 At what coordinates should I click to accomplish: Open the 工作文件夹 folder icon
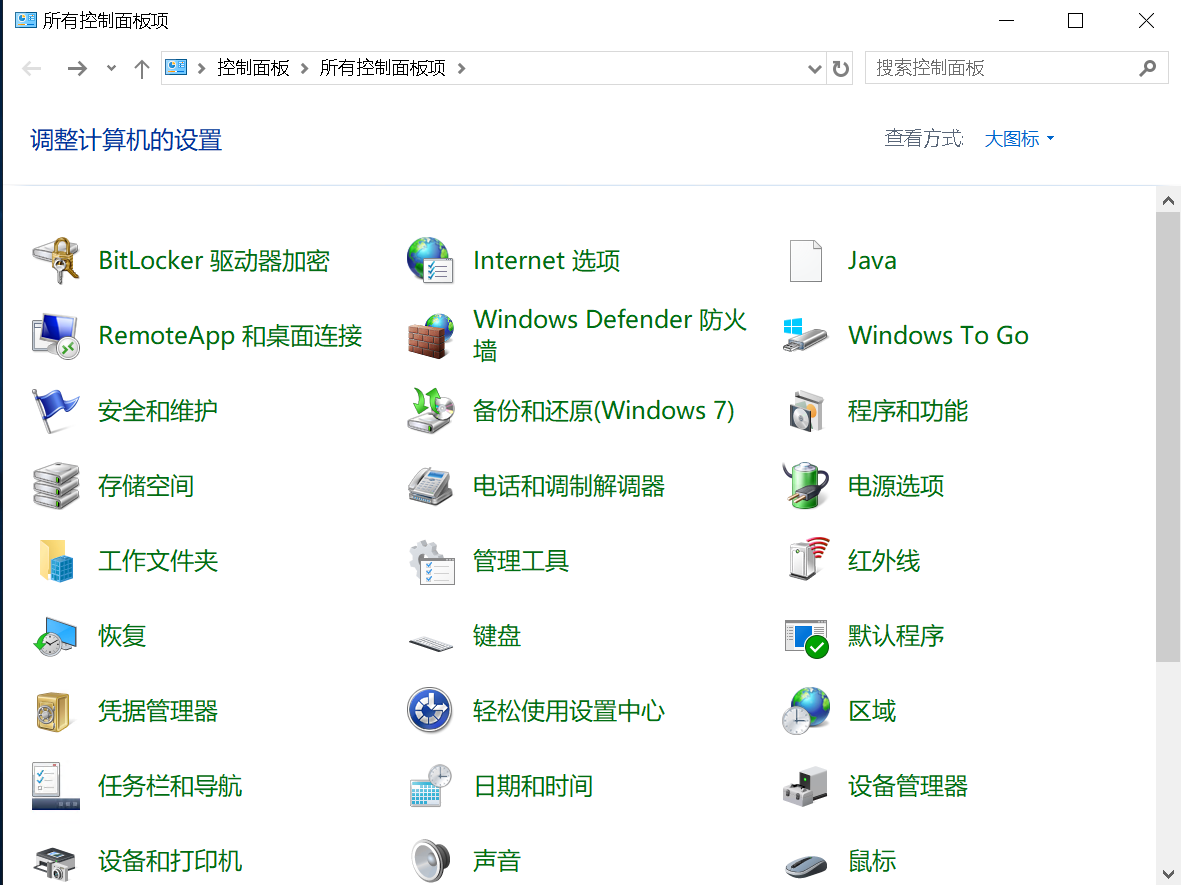56,560
